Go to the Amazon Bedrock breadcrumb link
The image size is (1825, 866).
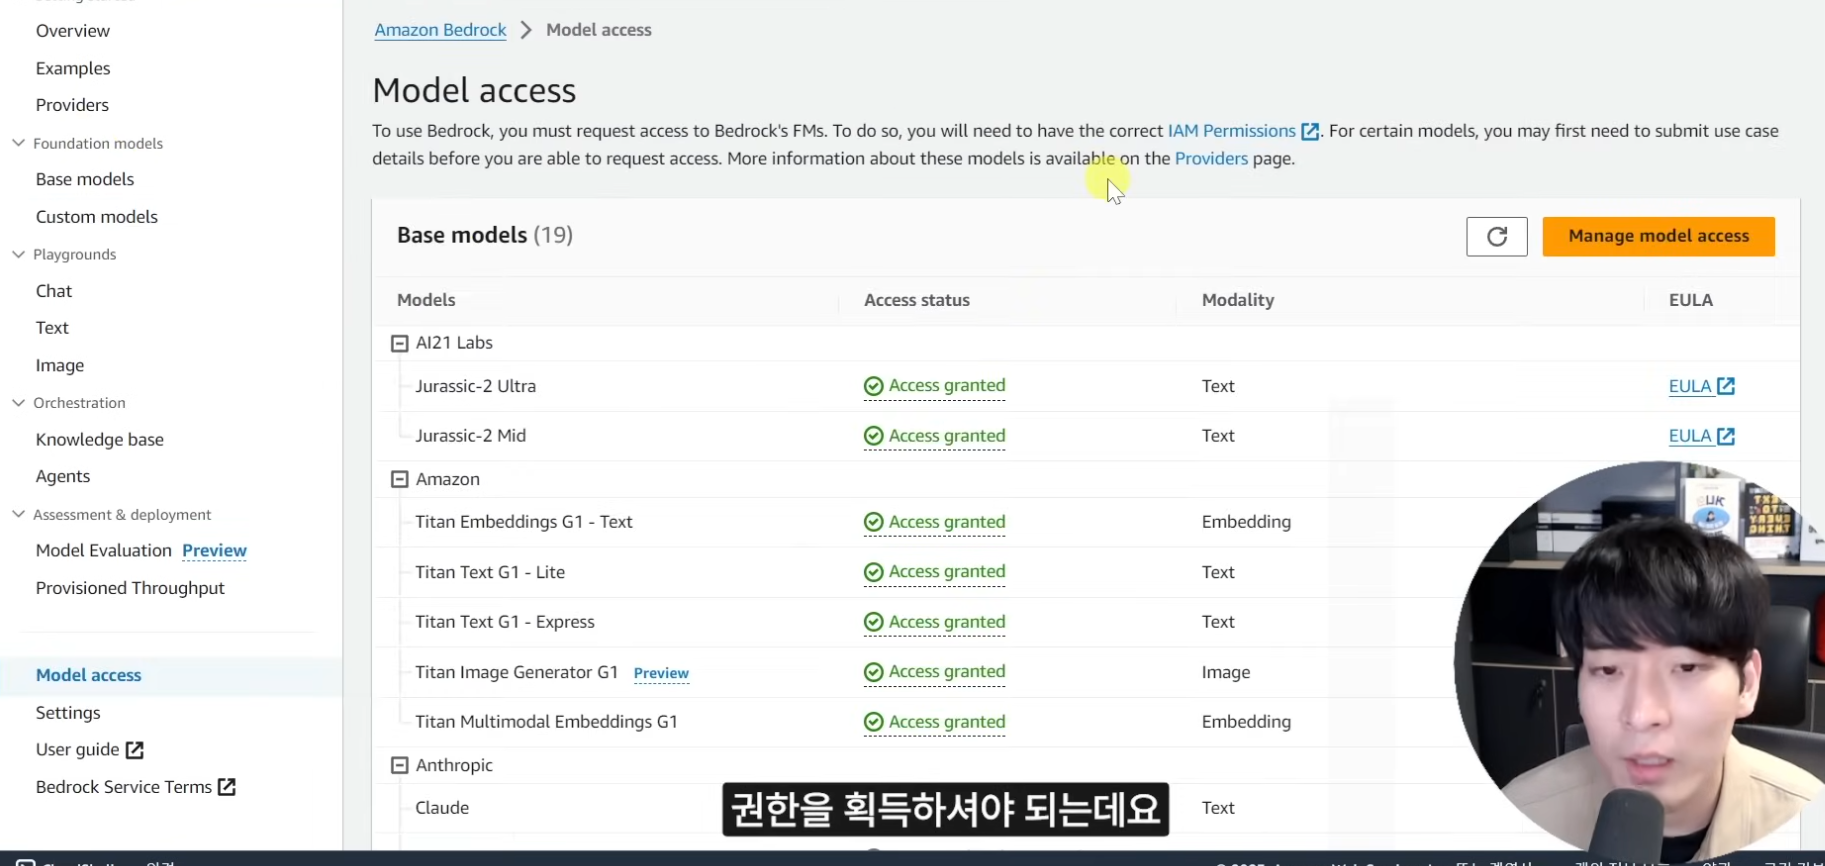(440, 30)
